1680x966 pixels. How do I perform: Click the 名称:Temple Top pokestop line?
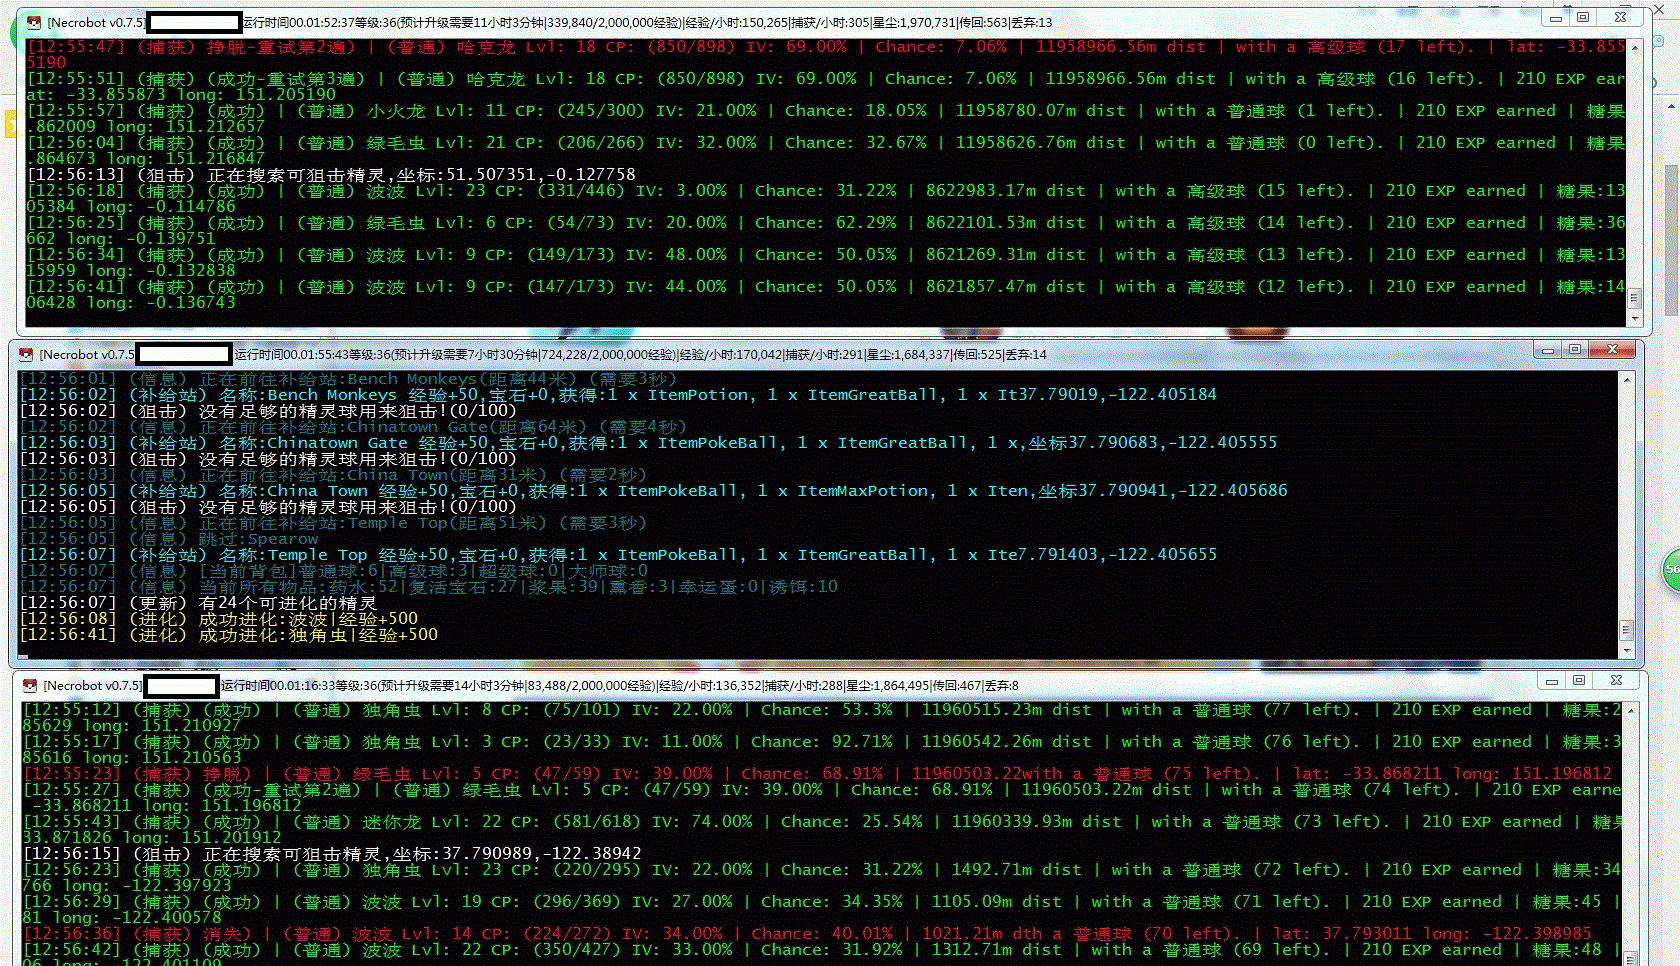coord(618,555)
